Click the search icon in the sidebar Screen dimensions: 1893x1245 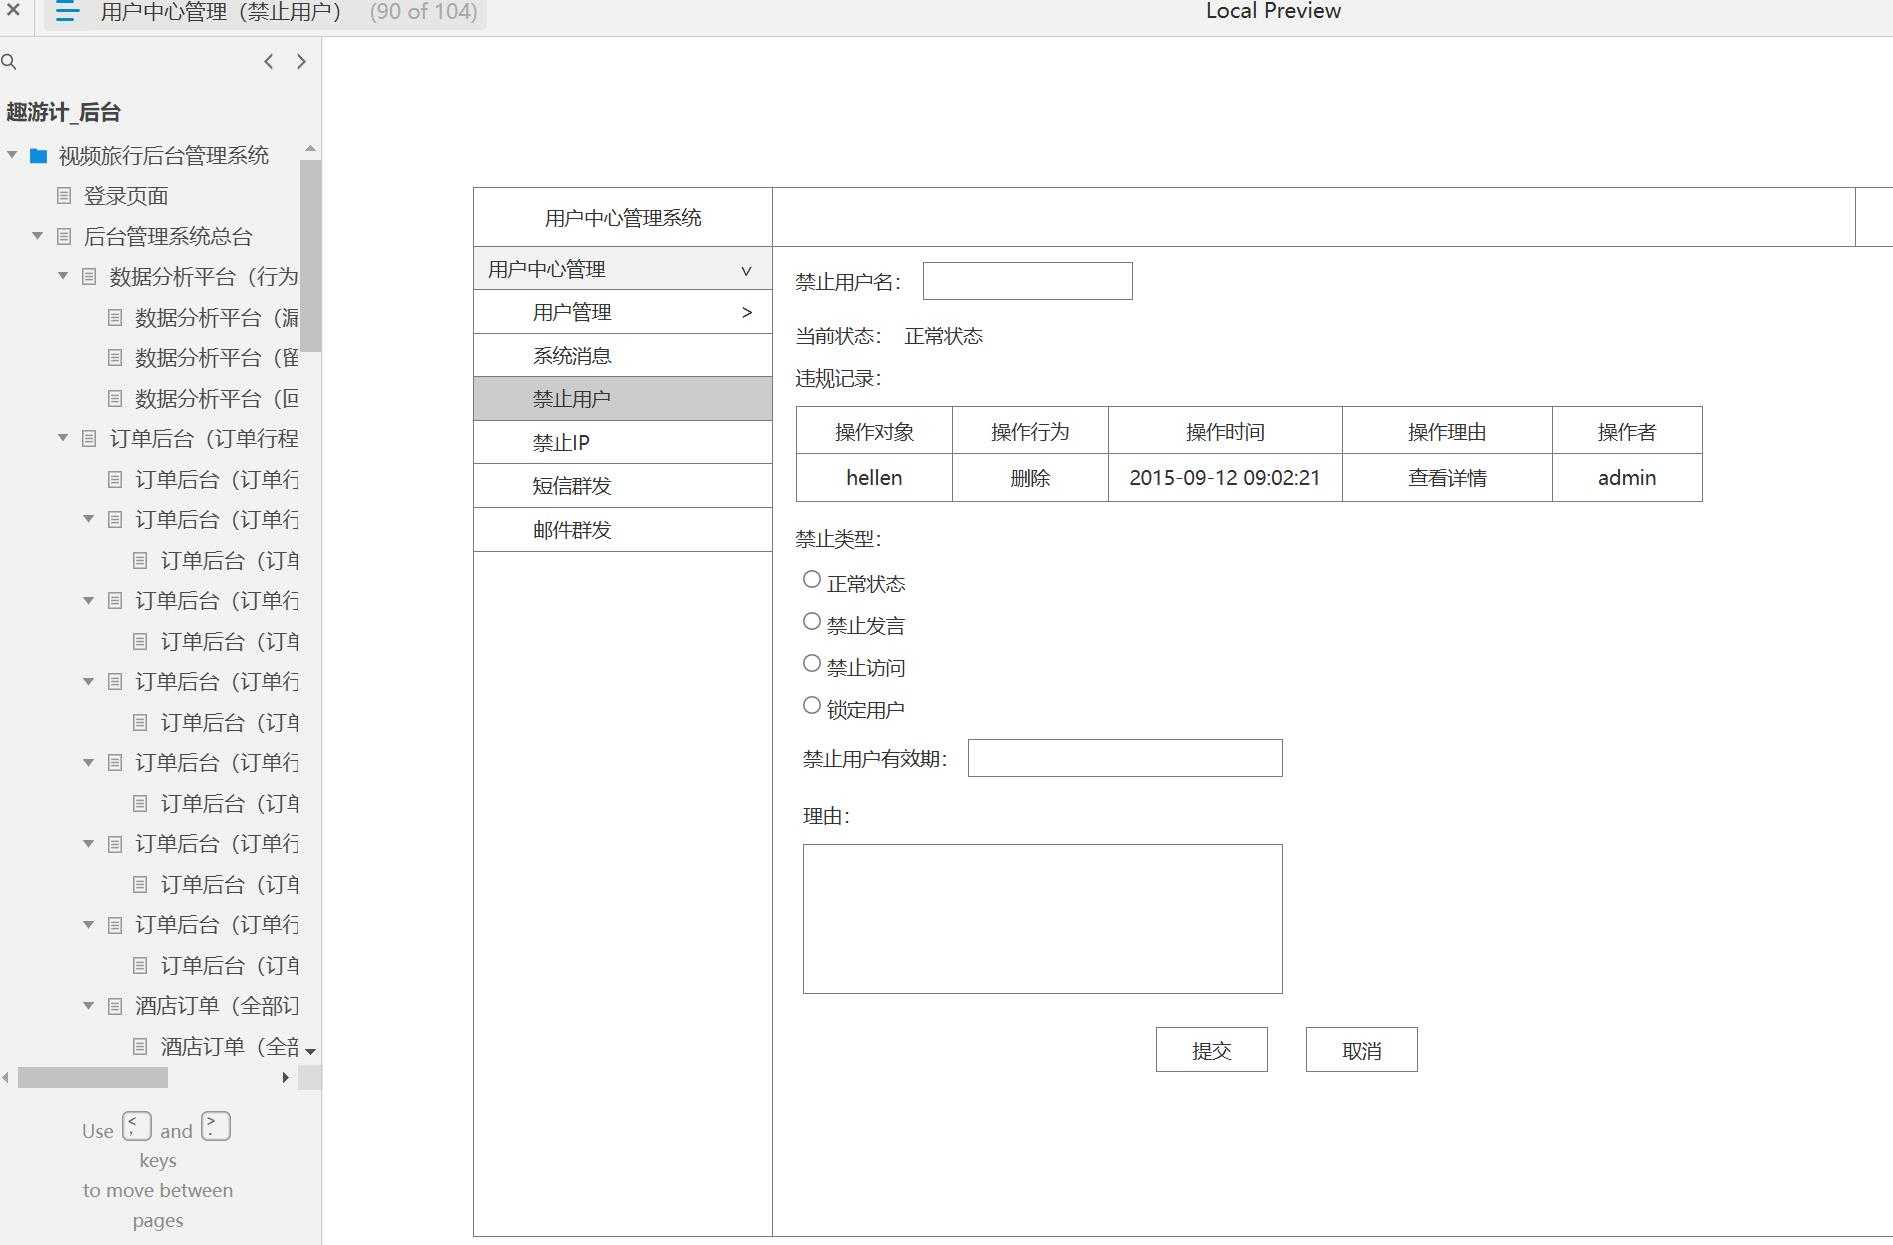pyautogui.click(x=9, y=61)
